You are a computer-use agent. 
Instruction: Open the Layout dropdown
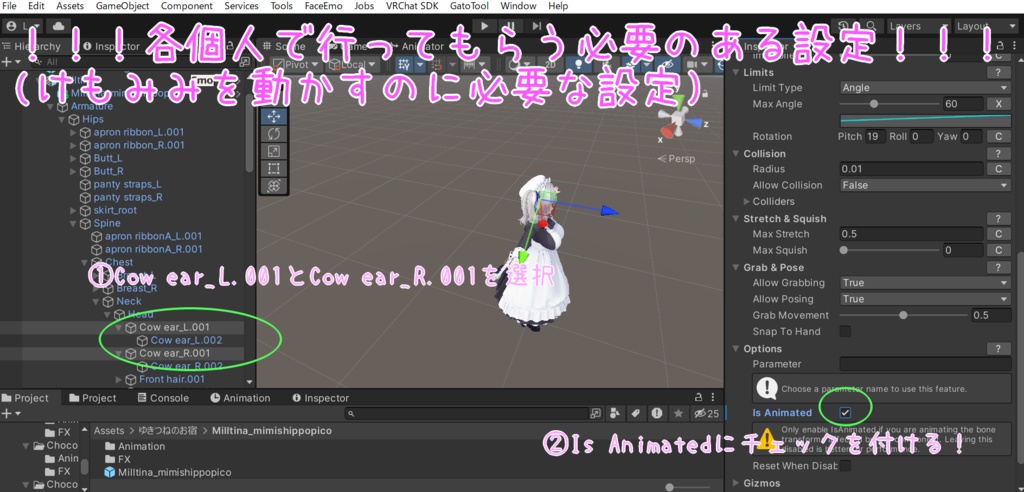(x=985, y=26)
